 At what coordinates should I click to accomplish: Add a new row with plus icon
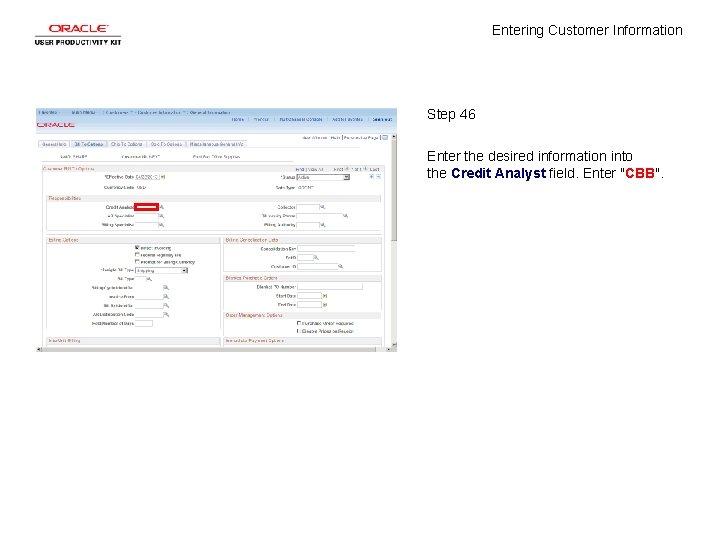coord(371,177)
